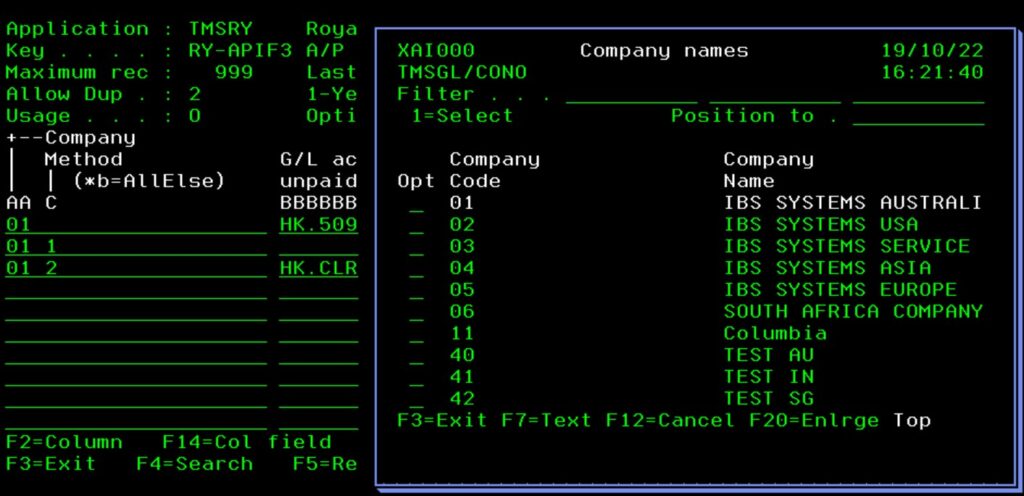This screenshot has height=496, width=1024.
Task: Click F2=Column function key
Action: 64,442
